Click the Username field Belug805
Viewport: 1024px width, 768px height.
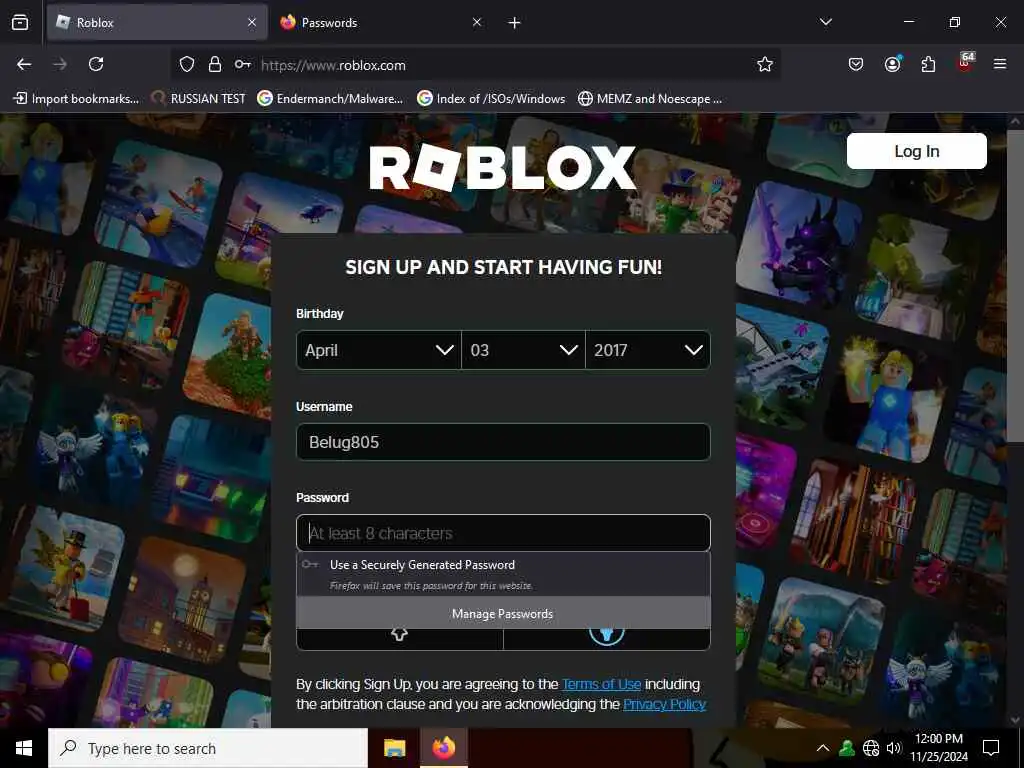(503, 442)
